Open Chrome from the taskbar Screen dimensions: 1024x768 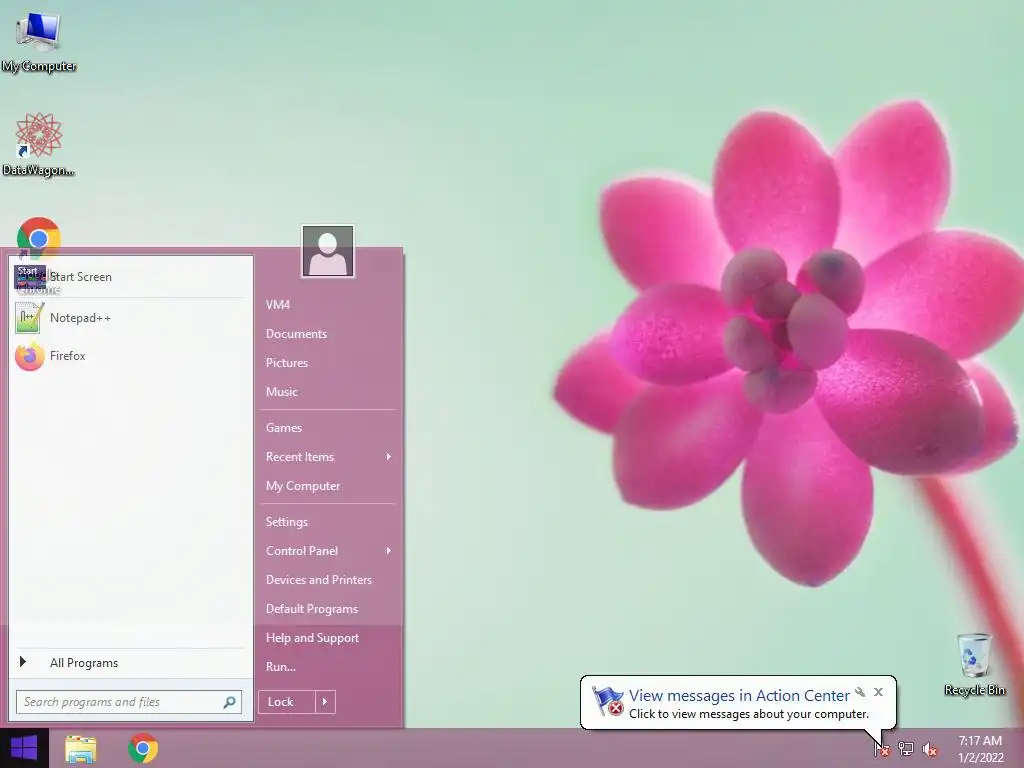point(142,748)
